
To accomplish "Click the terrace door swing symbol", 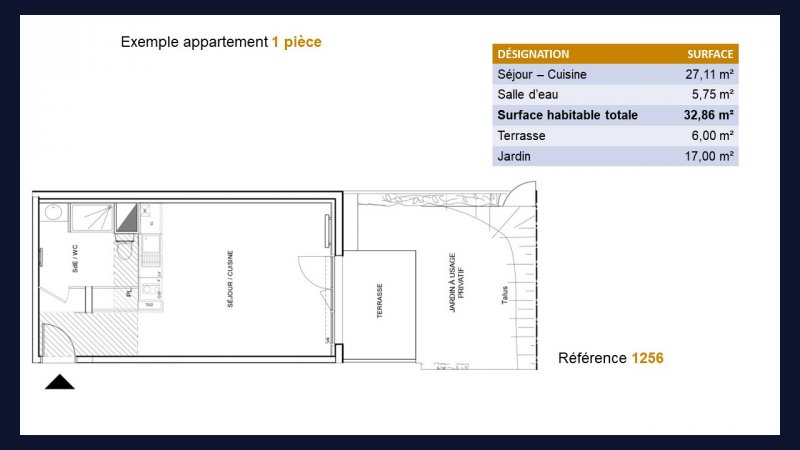I will [311, 272].
